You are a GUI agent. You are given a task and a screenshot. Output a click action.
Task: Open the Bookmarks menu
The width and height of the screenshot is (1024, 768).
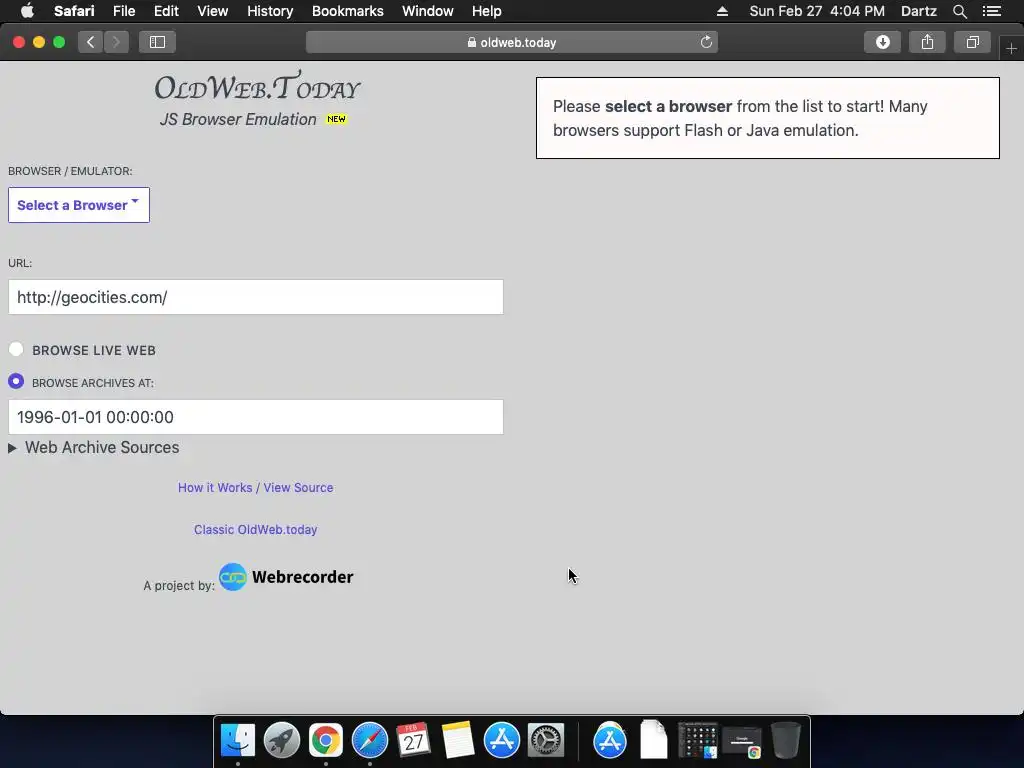click(347, 11)
